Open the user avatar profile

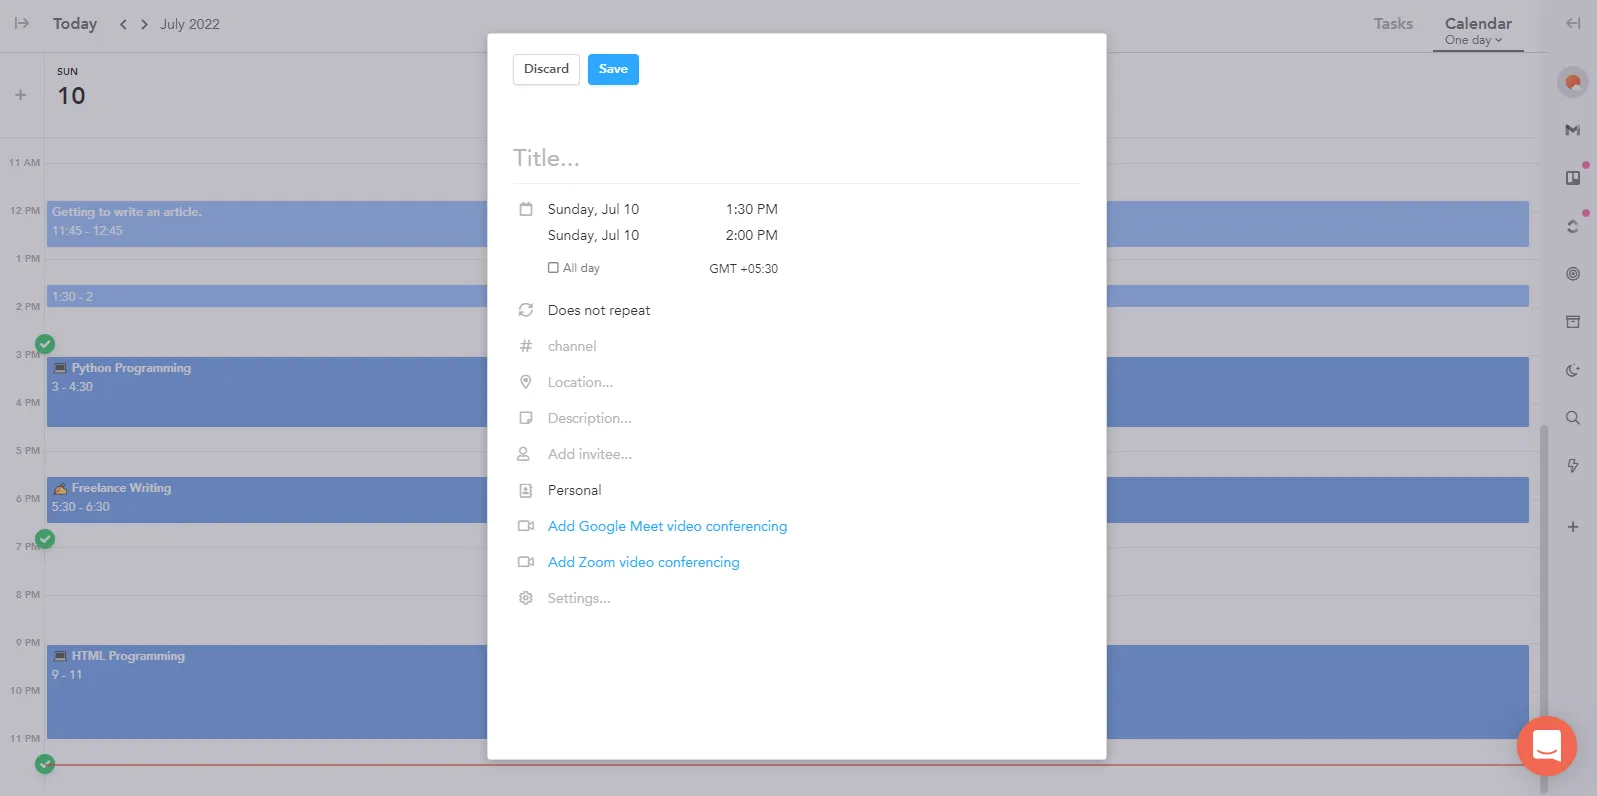[1573, 82]
